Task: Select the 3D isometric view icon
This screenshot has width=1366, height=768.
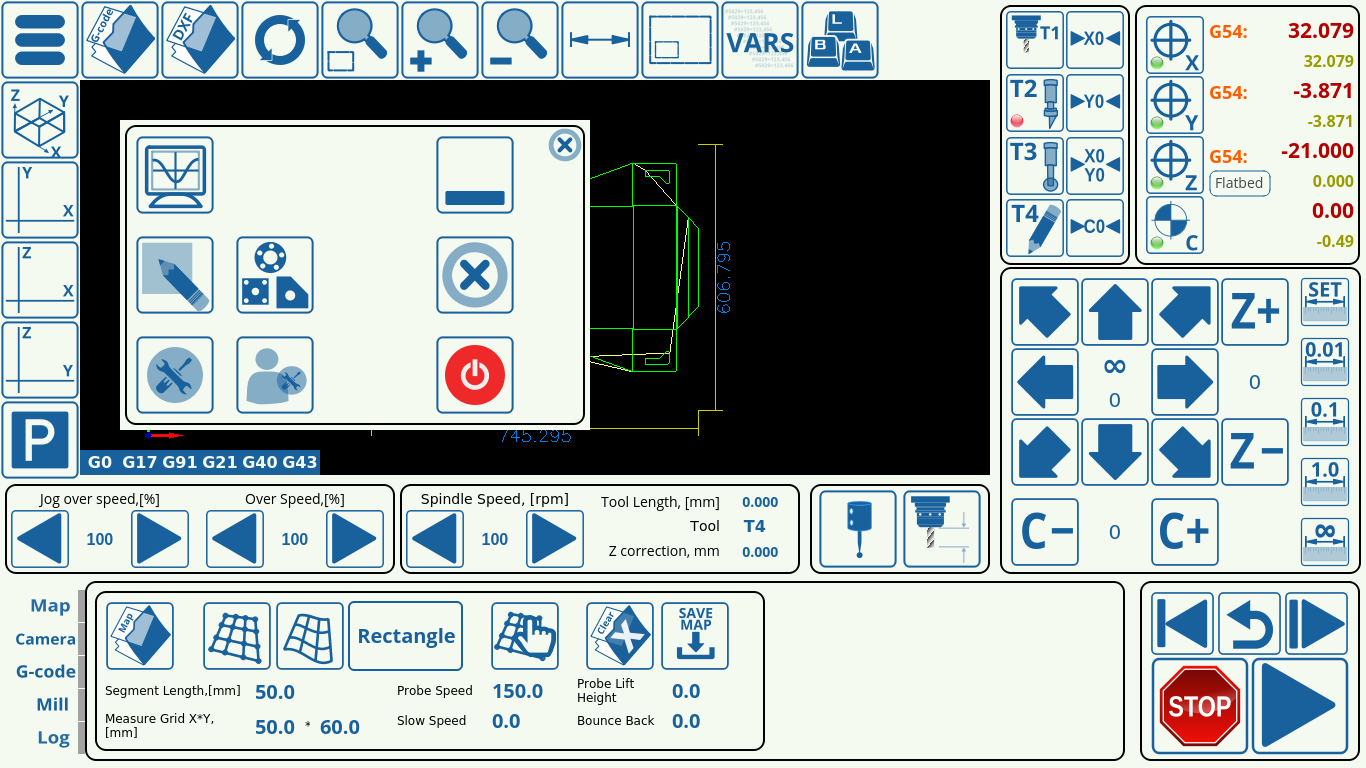Action: 40,121
